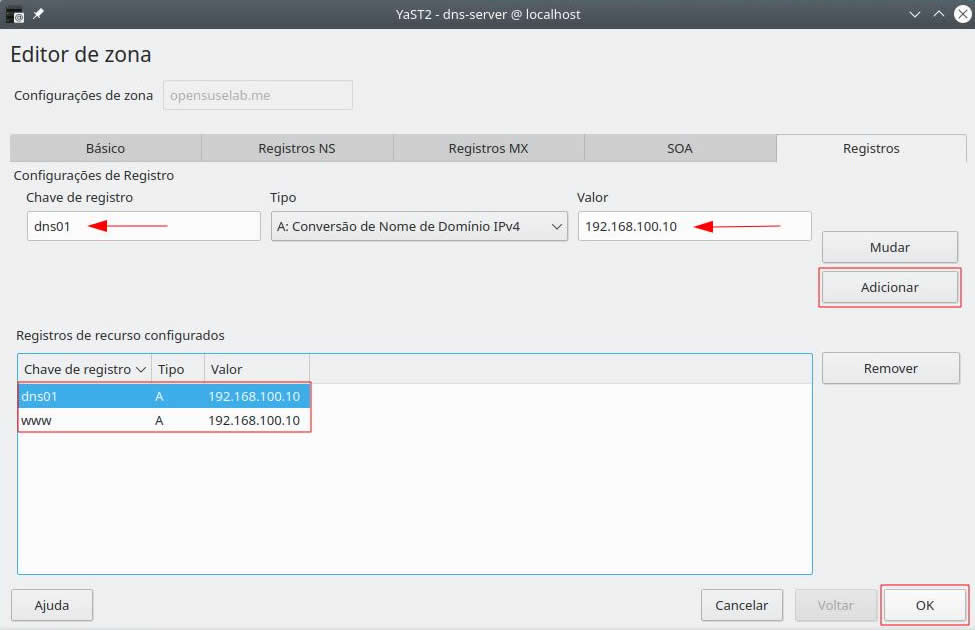Click the pin icon in title bar

point(38,14)
